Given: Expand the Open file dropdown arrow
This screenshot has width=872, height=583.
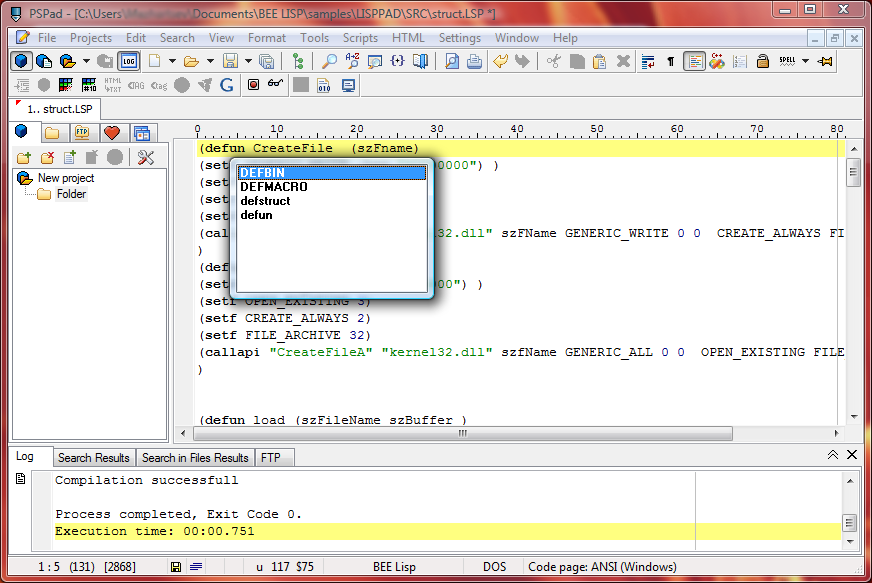Looking at the screenshot, I should click(209, 61).
